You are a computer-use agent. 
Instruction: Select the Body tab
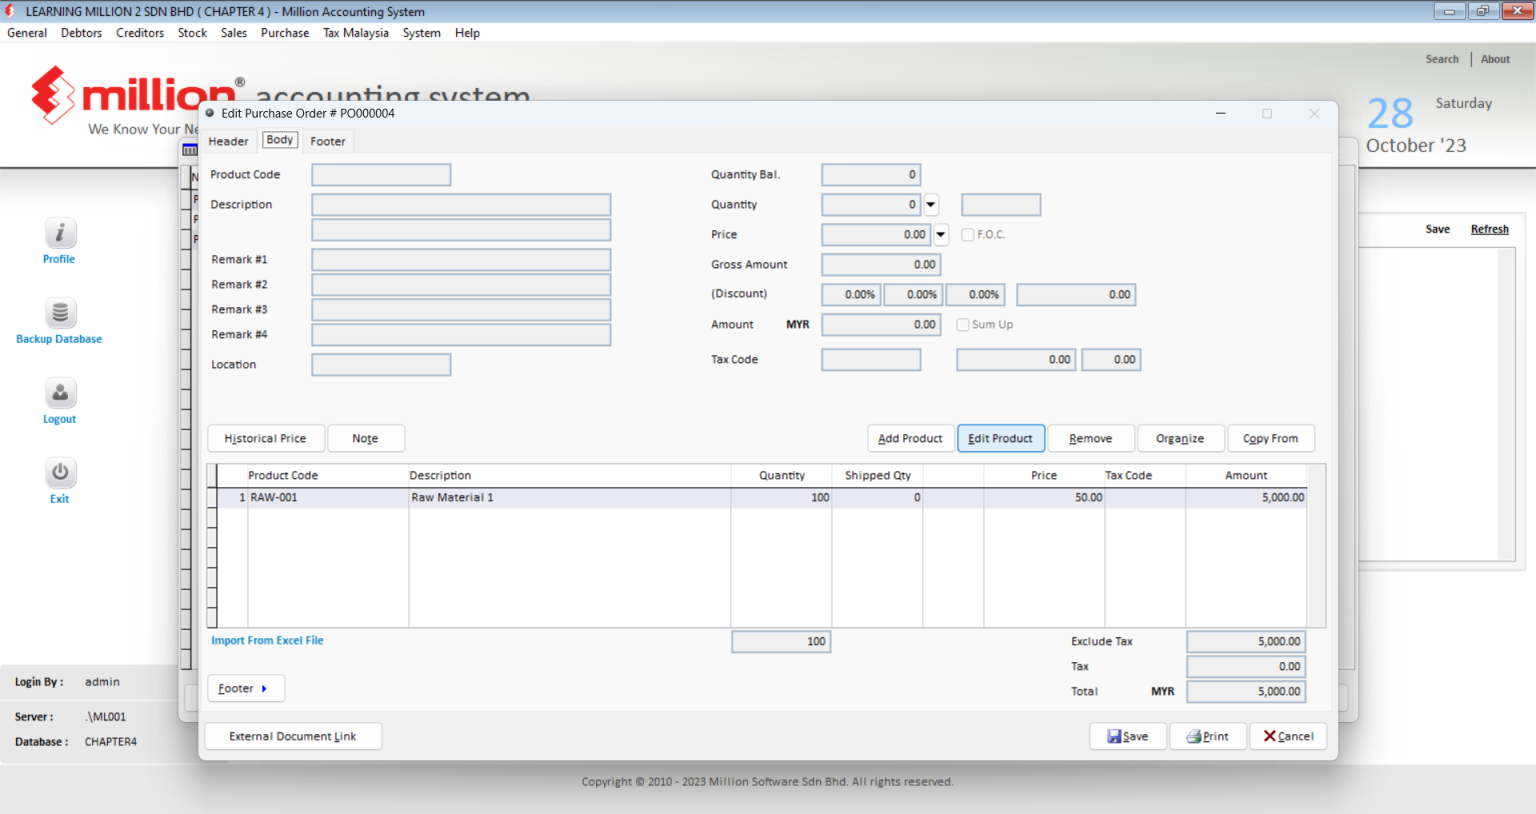tap(280, 140)
